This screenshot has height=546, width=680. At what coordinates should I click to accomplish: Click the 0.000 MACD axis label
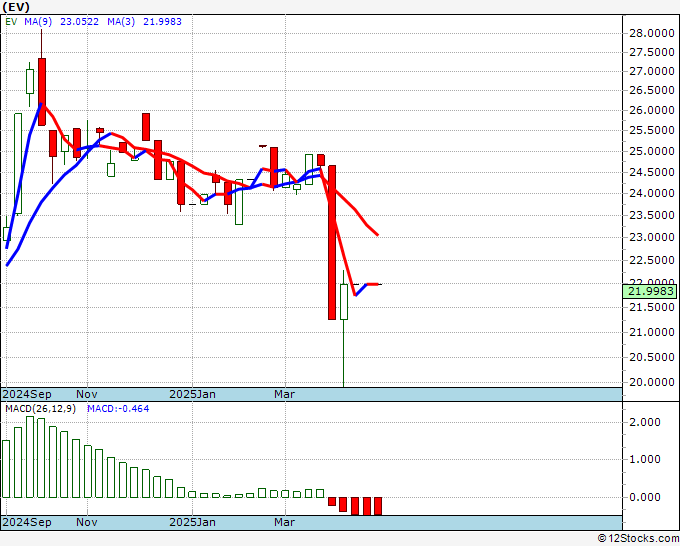[x=645, y=497]
